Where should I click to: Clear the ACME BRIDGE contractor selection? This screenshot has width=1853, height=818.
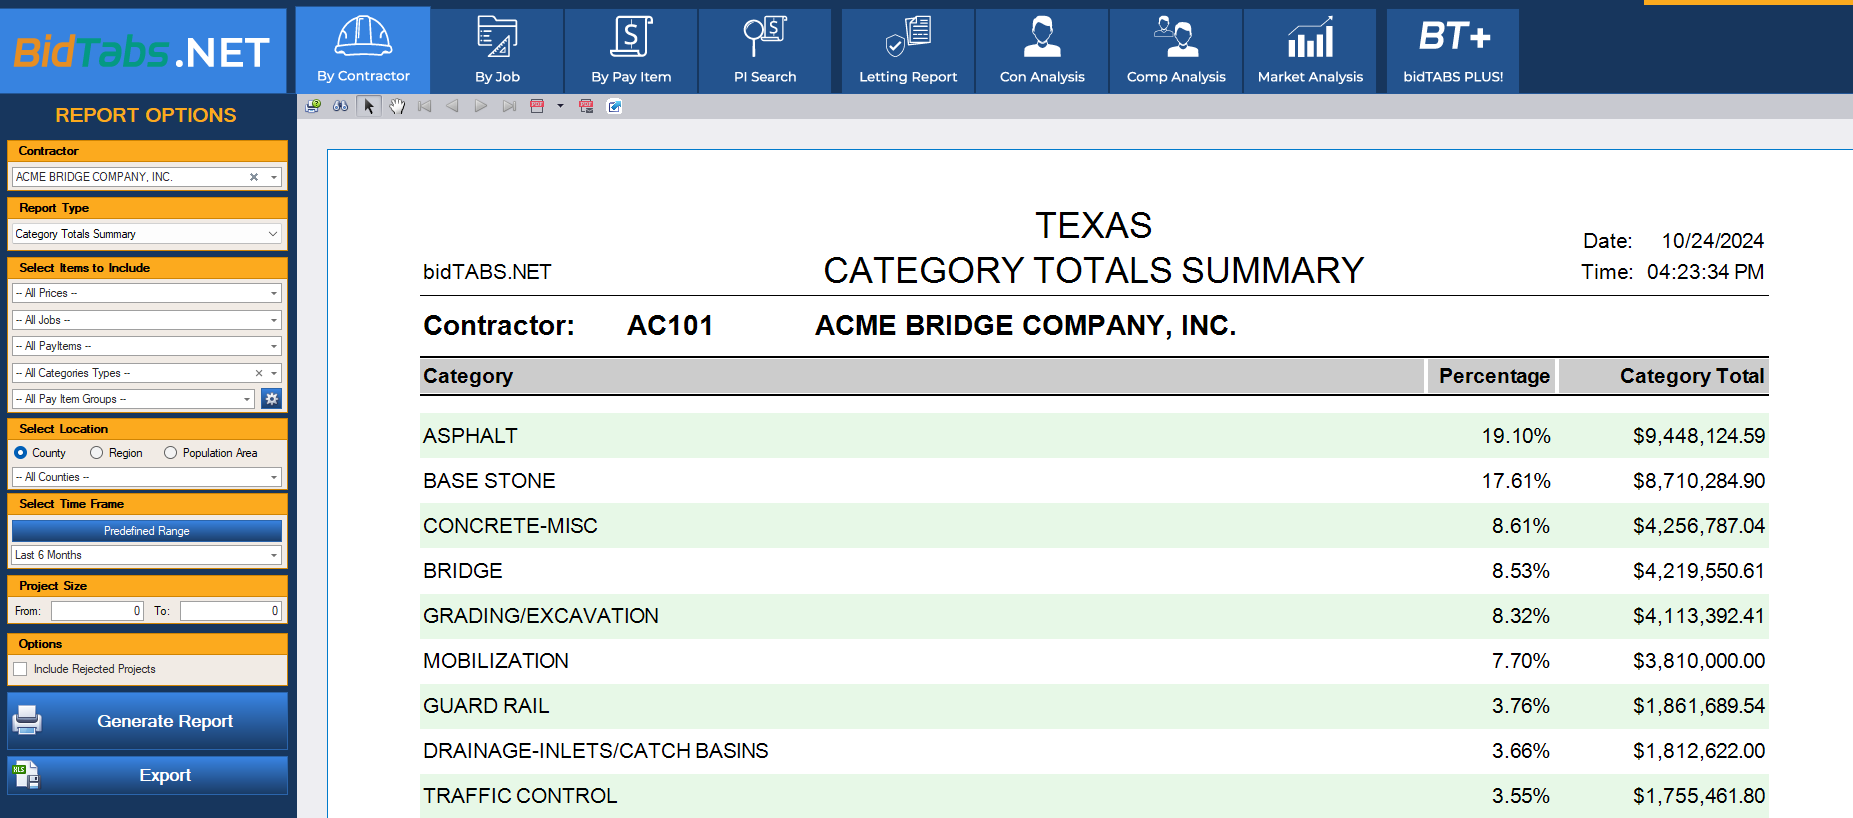pos(254,177)
